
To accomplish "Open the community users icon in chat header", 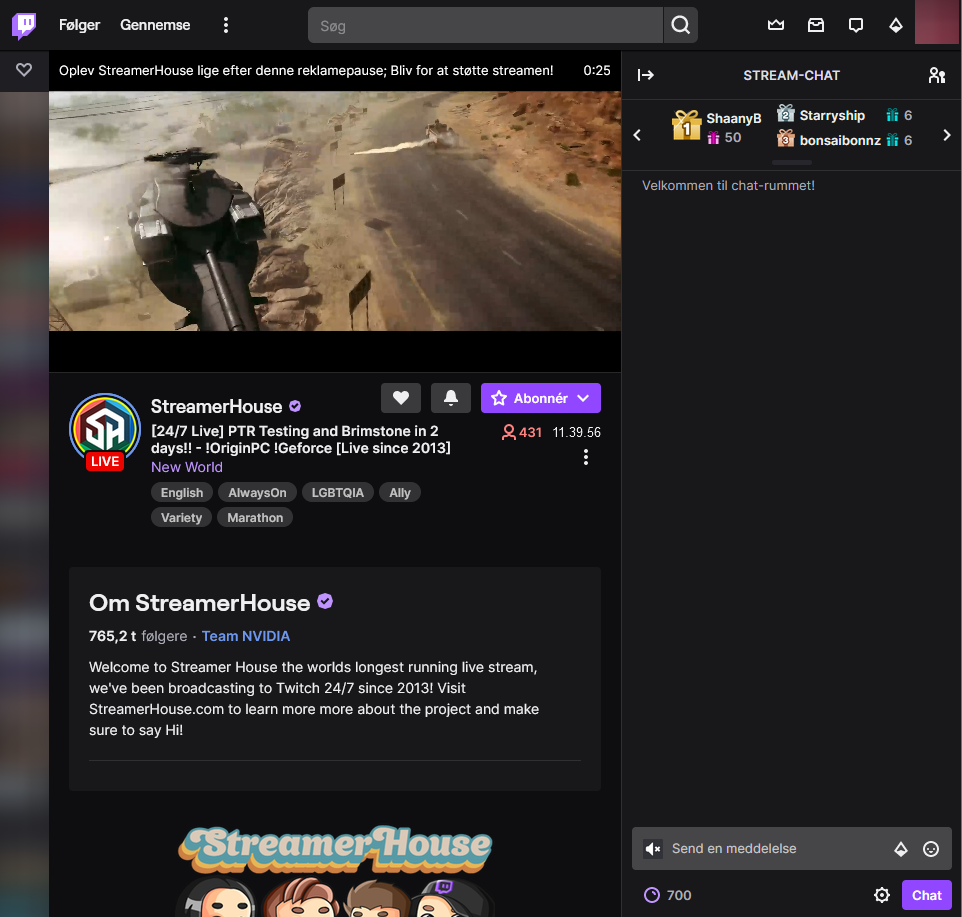I will tap(936, 74).
